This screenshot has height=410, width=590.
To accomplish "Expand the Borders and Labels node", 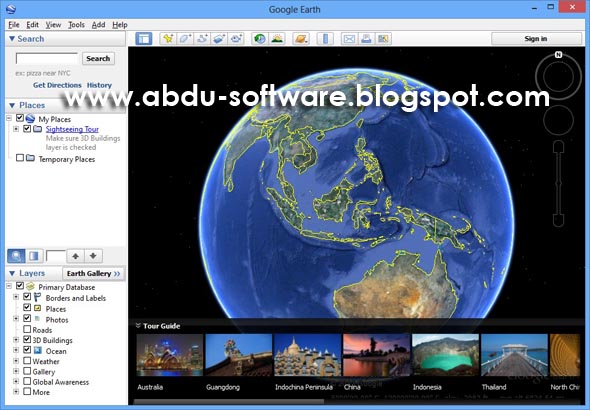I will 16,297.
